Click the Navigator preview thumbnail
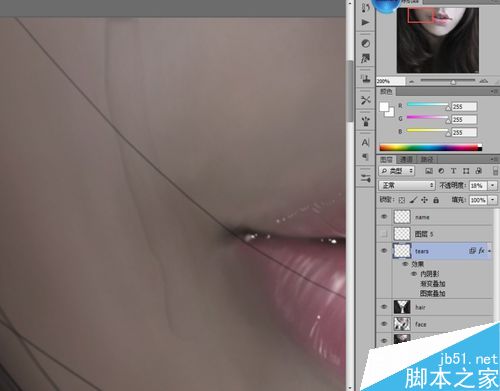Viewport: 500px width, 391px height. coord(438,40)
